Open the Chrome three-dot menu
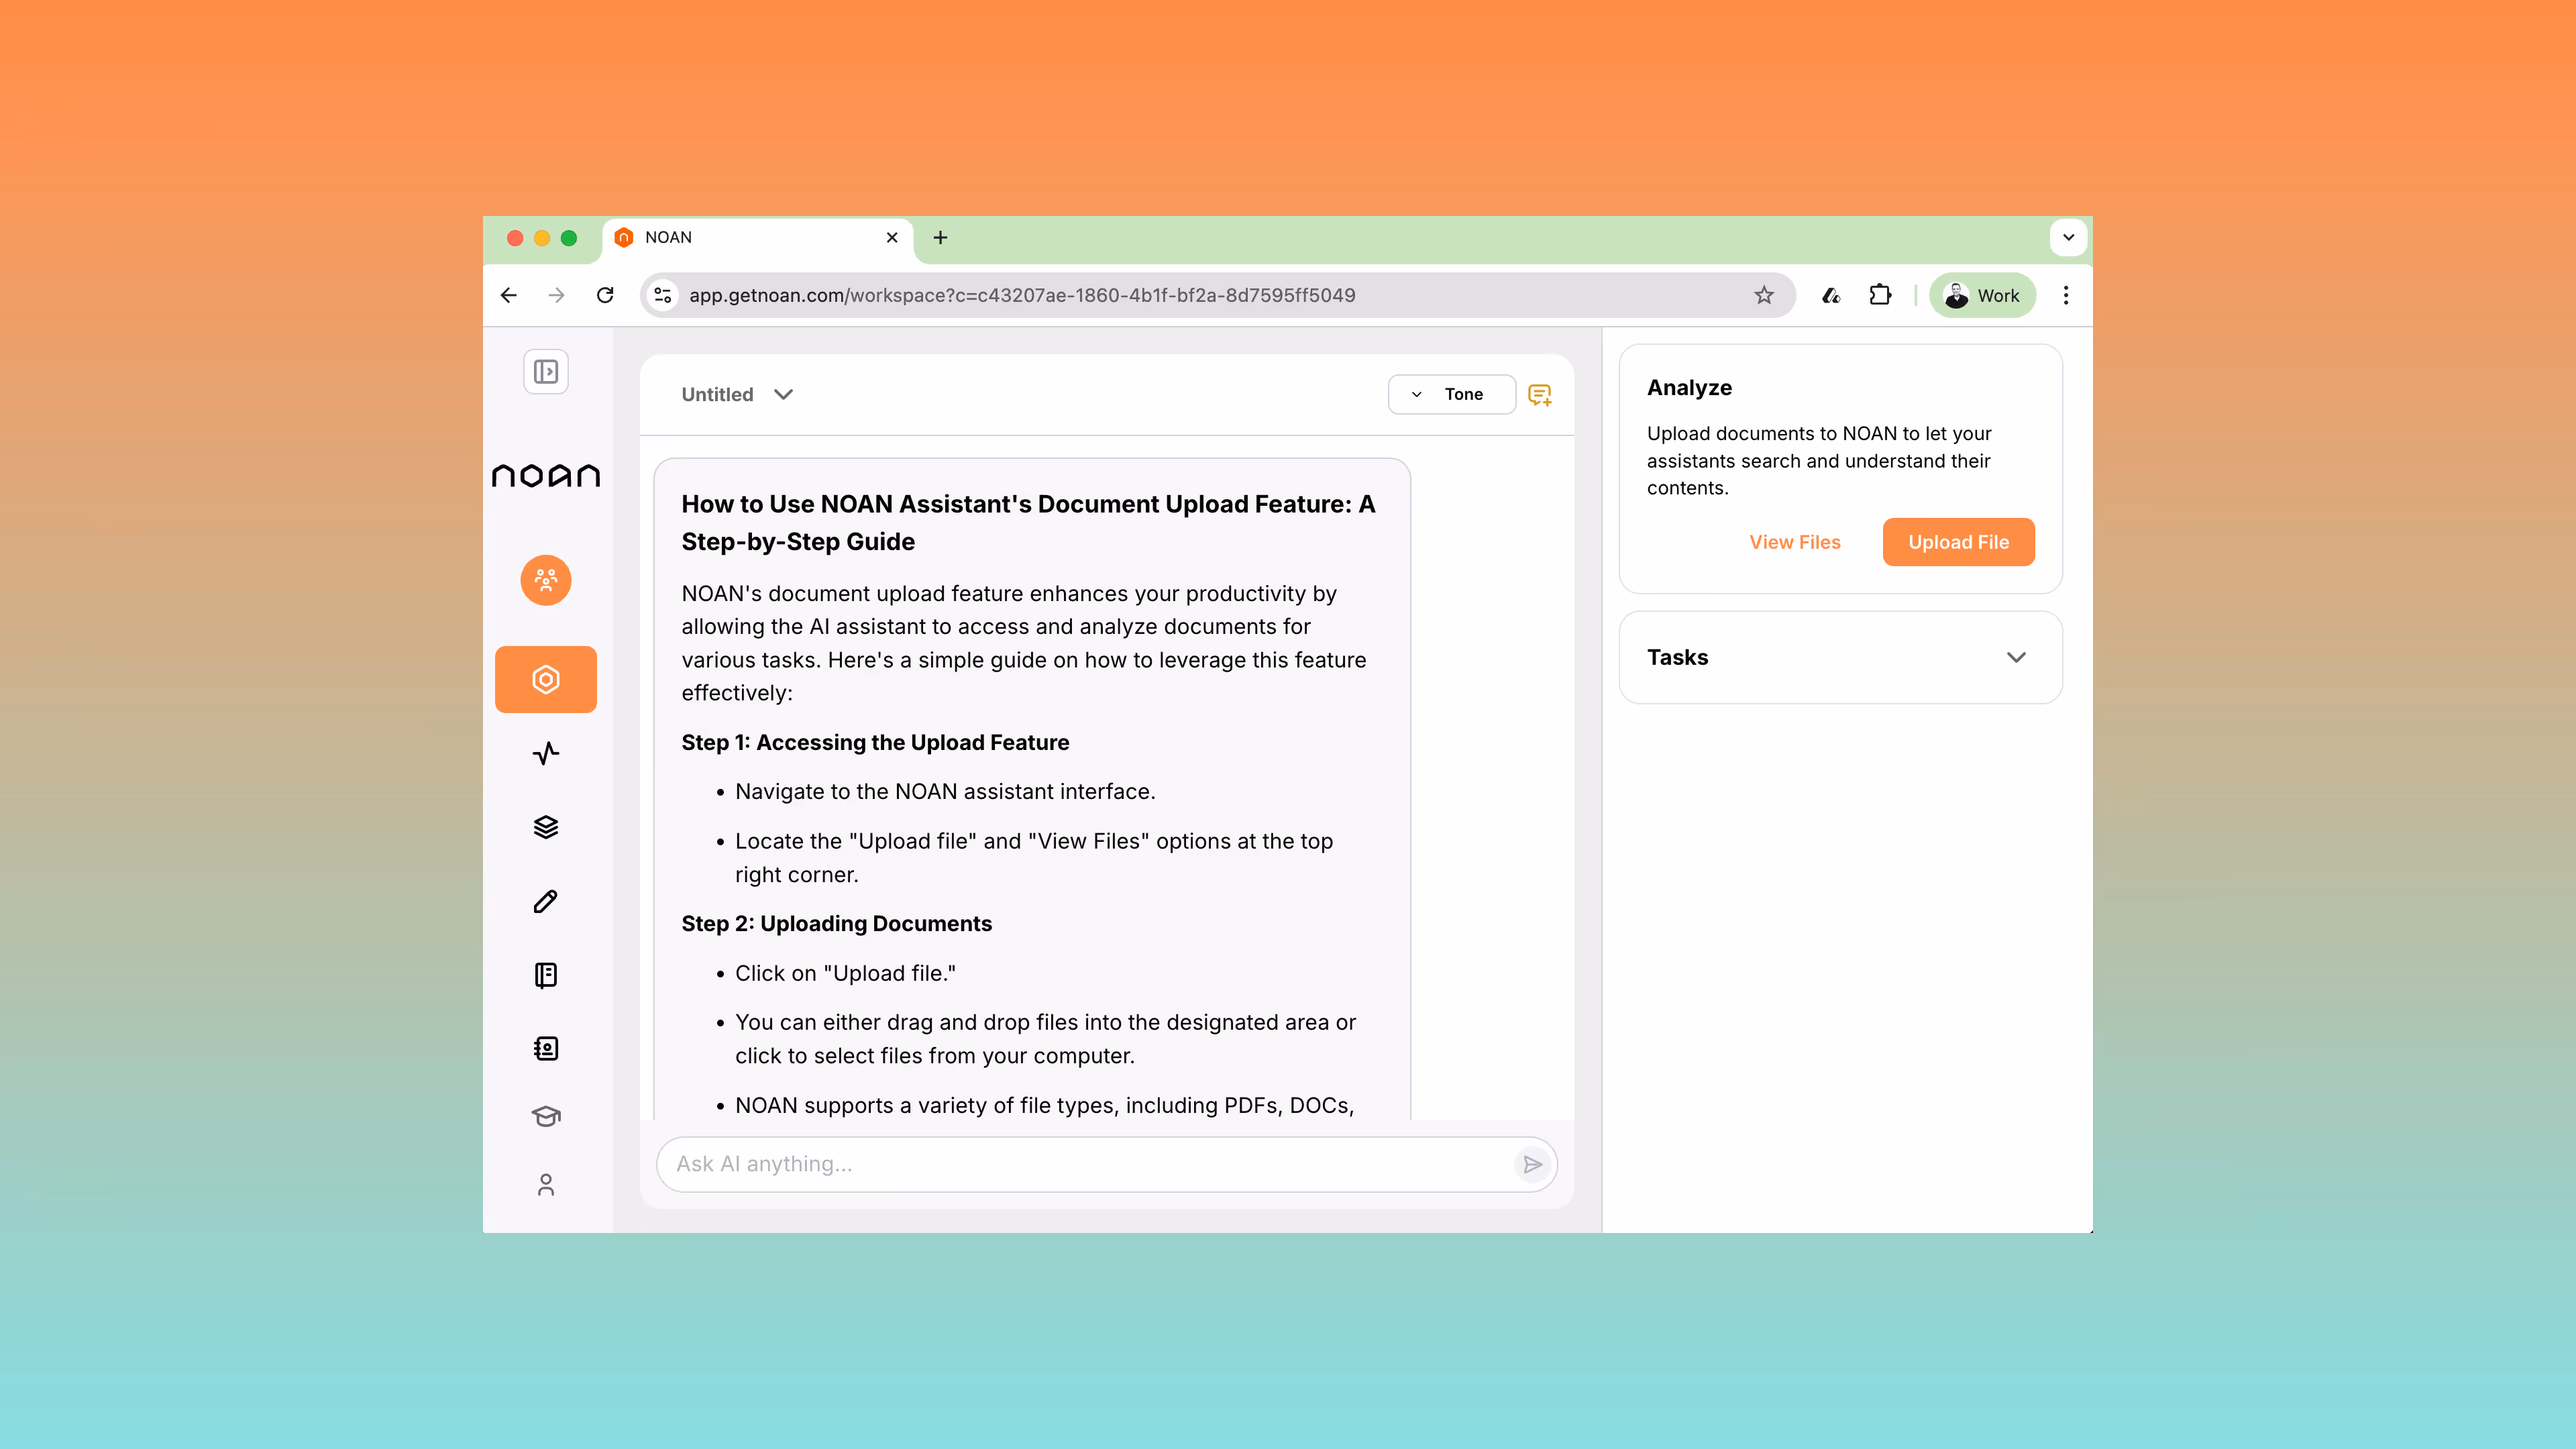This screenshot has width=2576, height=1449. 2066,295
